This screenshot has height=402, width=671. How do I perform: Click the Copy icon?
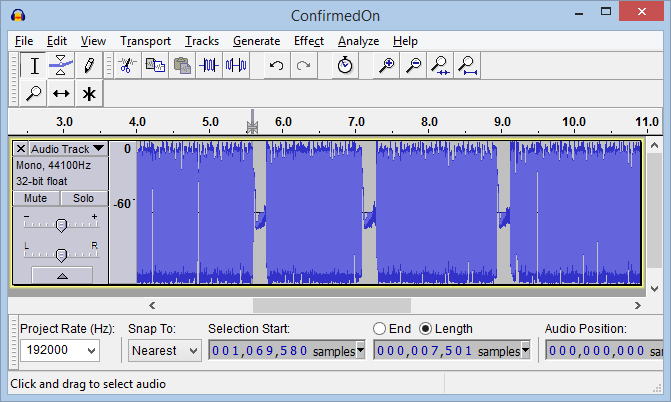155,66
